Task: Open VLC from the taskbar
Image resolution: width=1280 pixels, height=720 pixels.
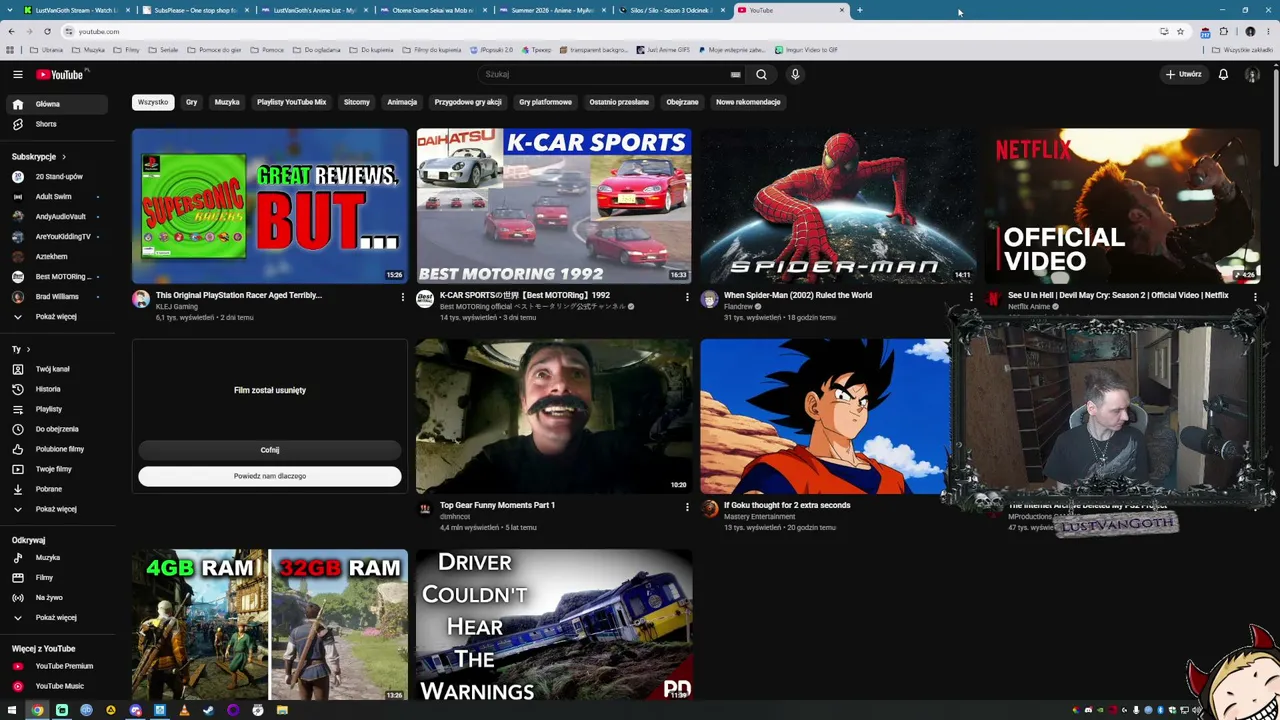Action: click(184, 710)
